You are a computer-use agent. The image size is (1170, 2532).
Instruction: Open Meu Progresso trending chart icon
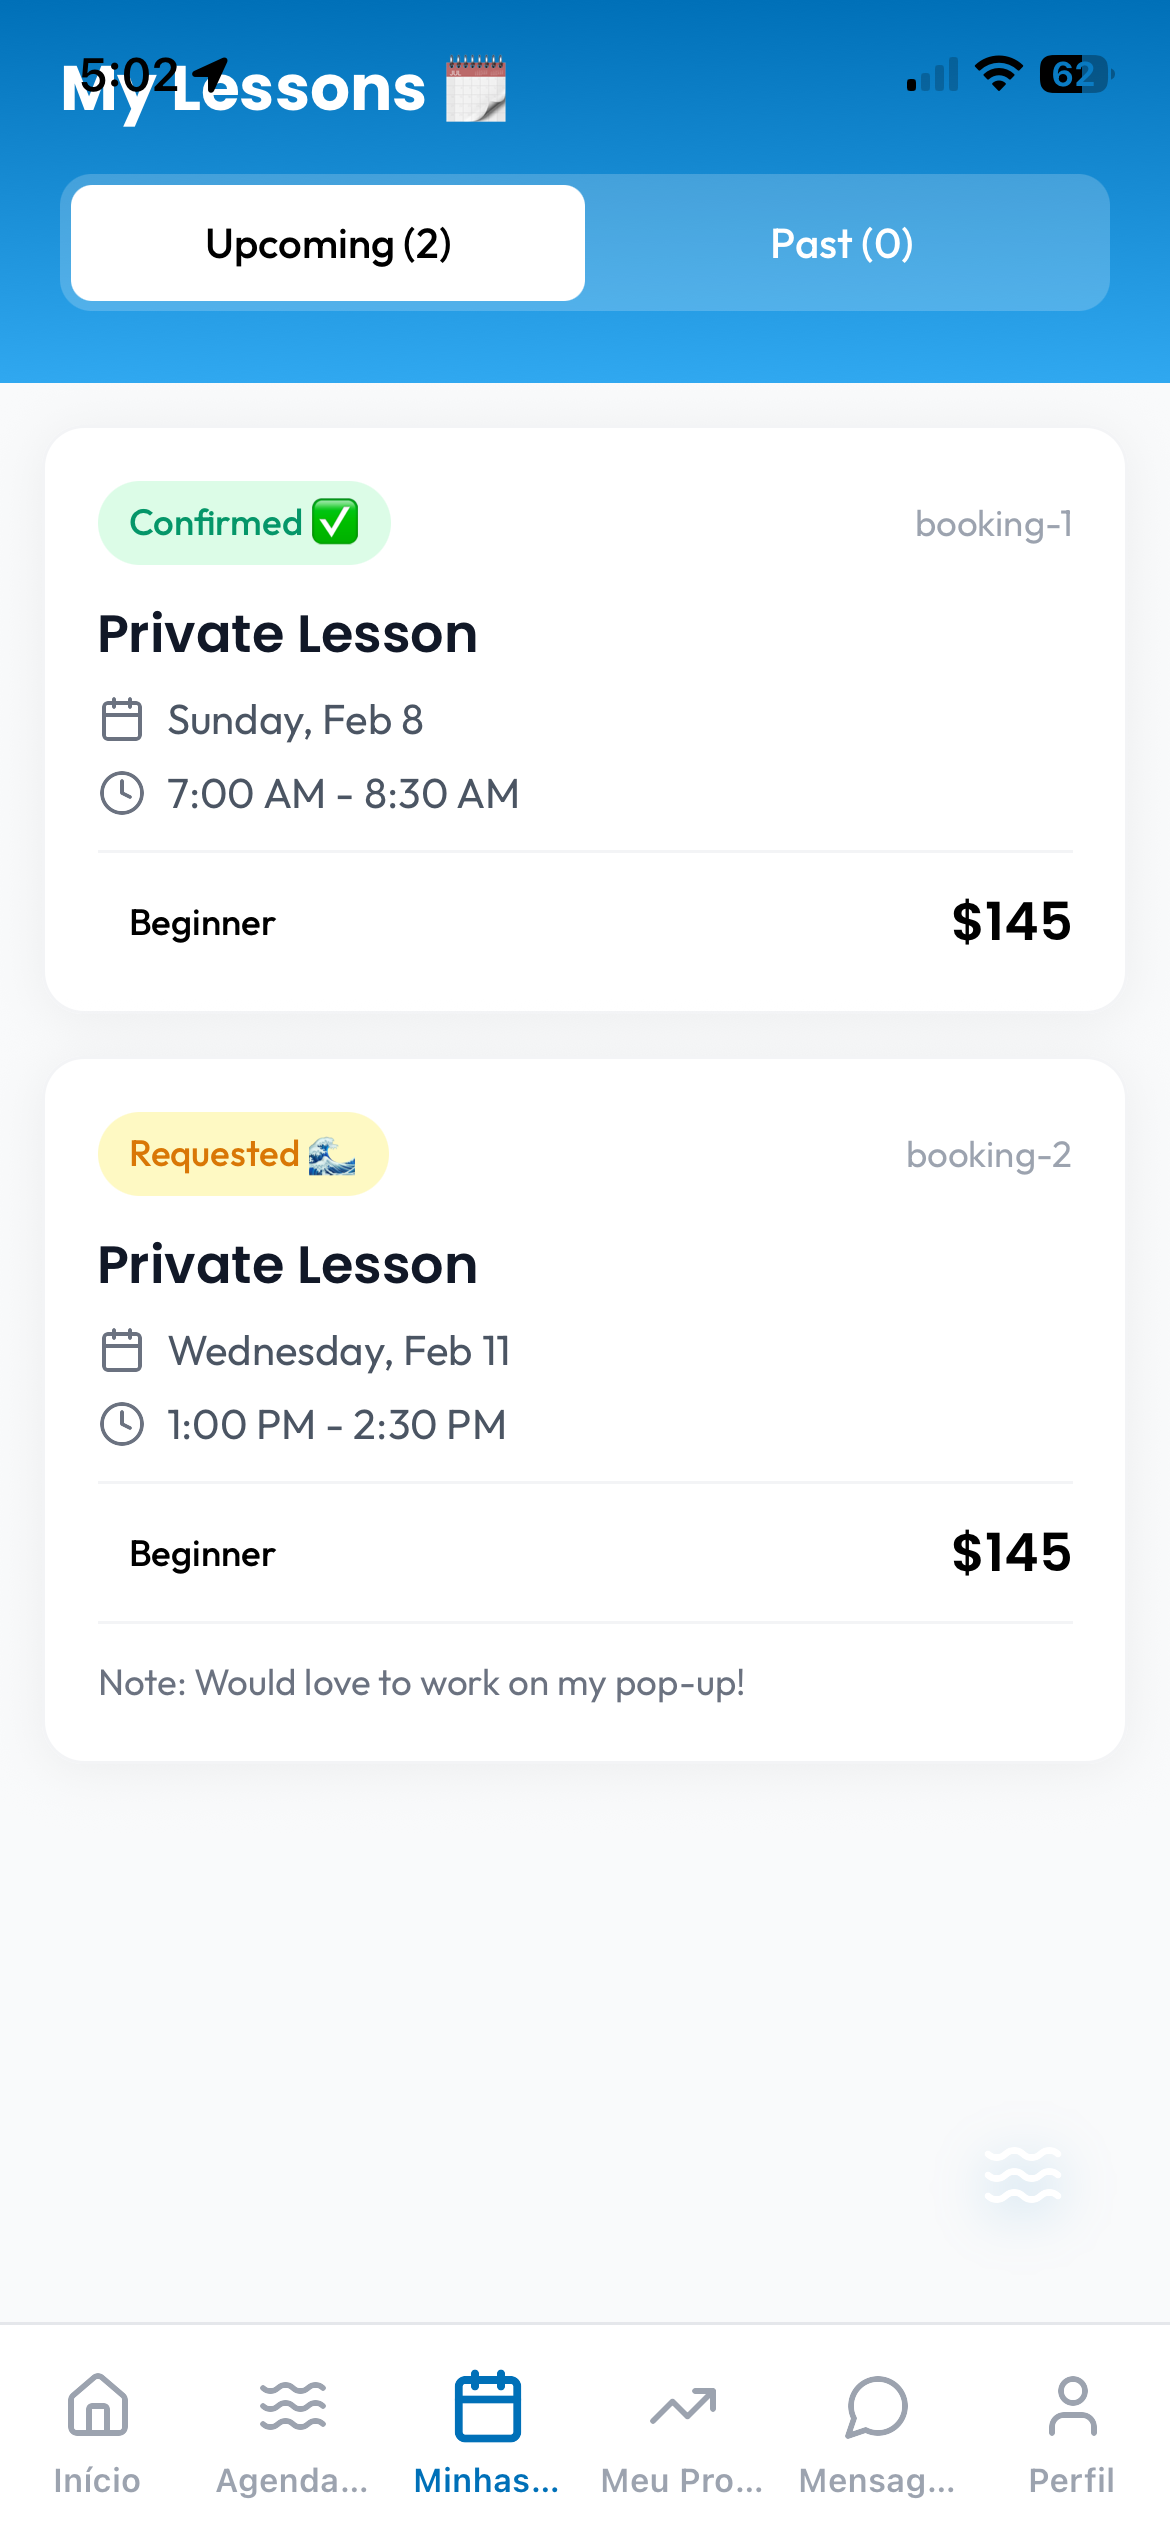(x=682, y=2406)
